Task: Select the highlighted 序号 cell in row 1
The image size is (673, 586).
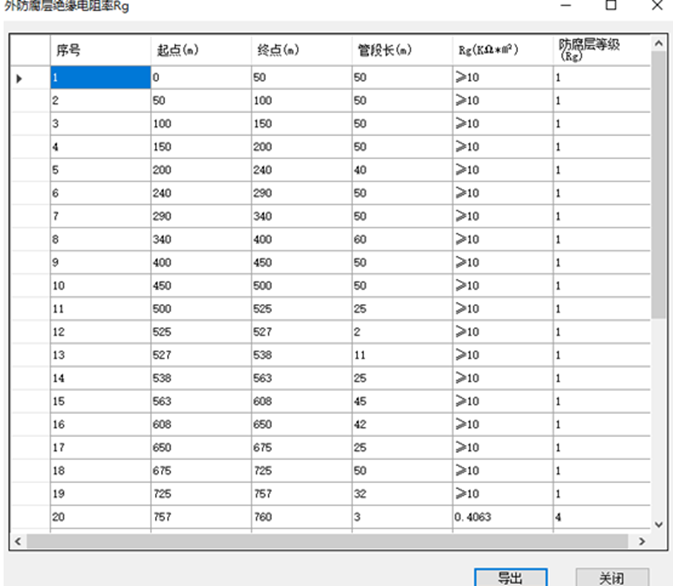Action: point(100,78)
